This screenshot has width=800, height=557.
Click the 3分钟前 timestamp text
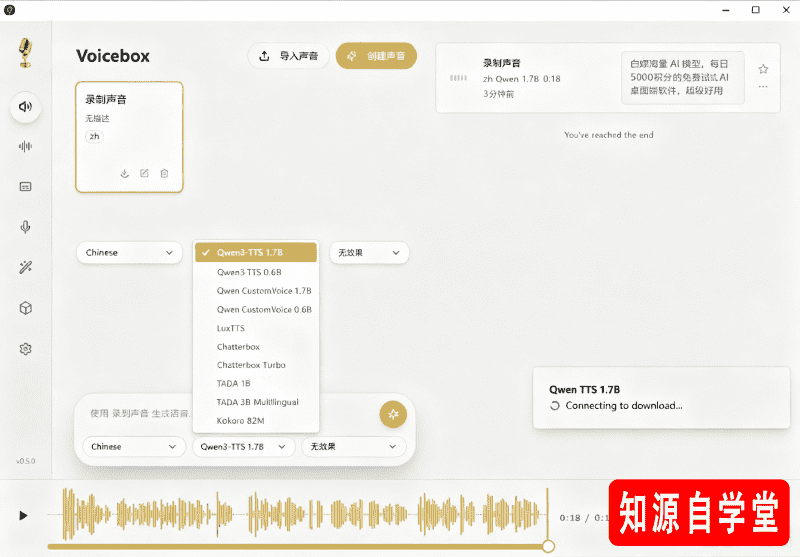pos(498,94)
